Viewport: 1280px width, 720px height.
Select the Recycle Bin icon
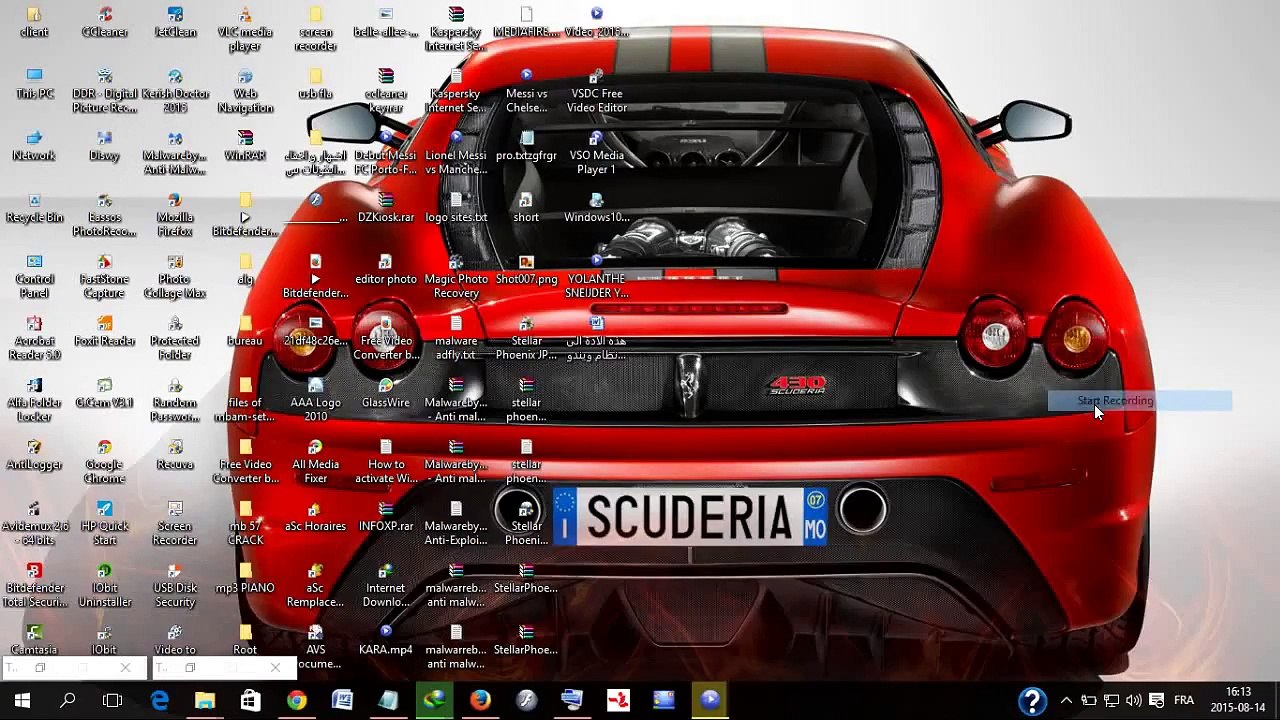(x=34, y=209)
